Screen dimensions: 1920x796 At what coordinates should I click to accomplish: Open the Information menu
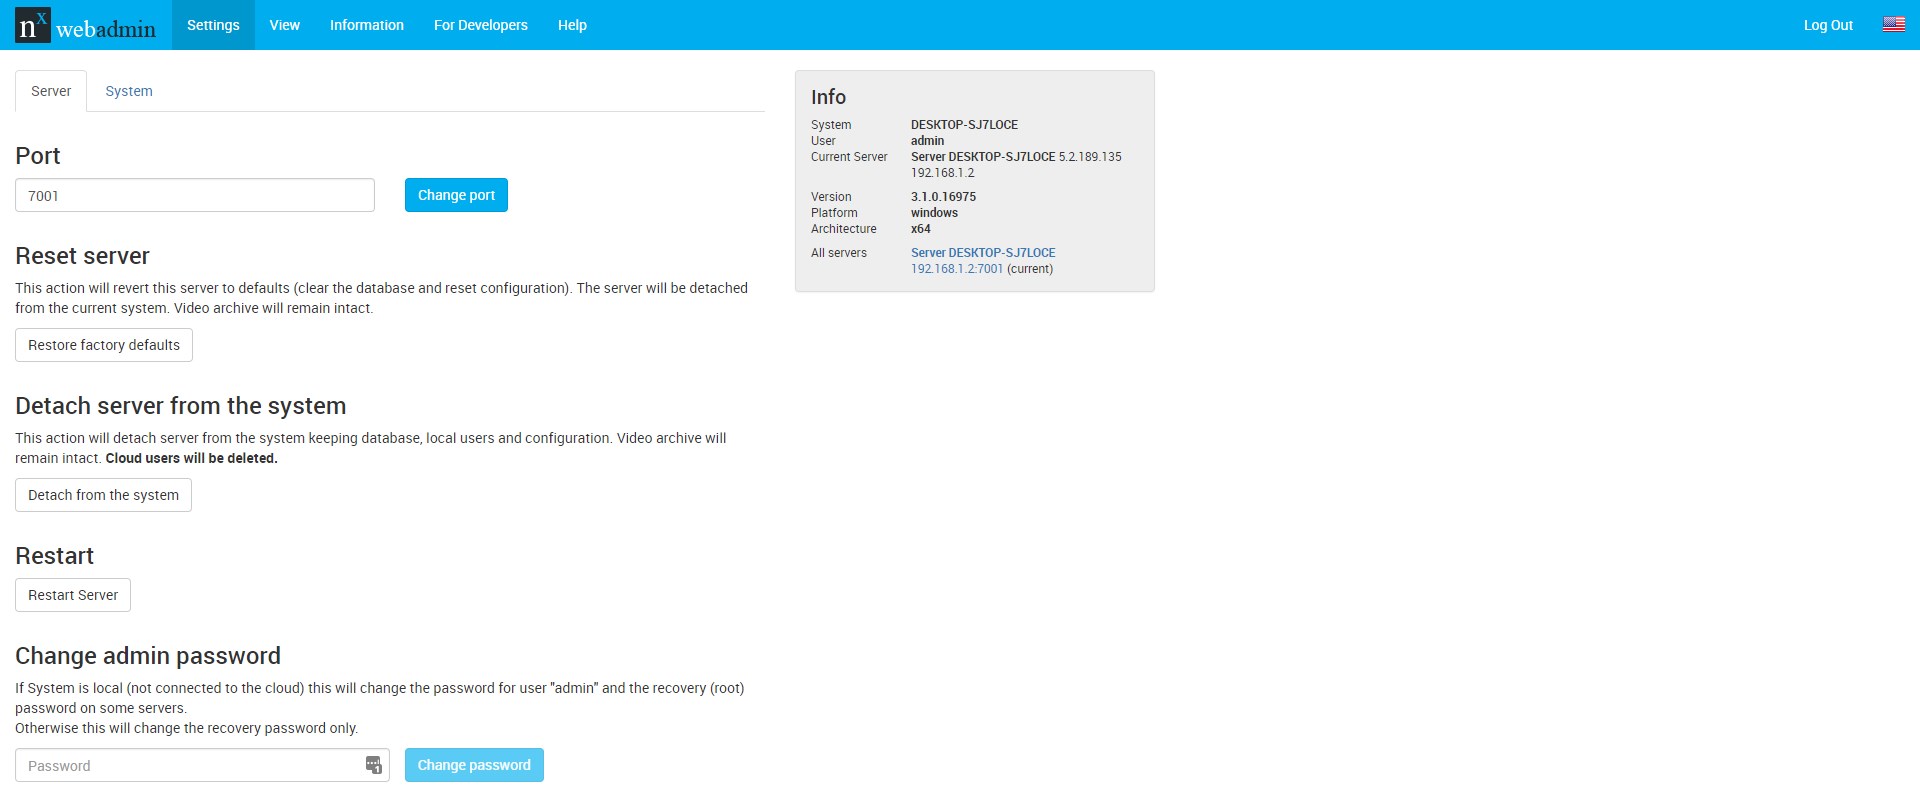367,25
